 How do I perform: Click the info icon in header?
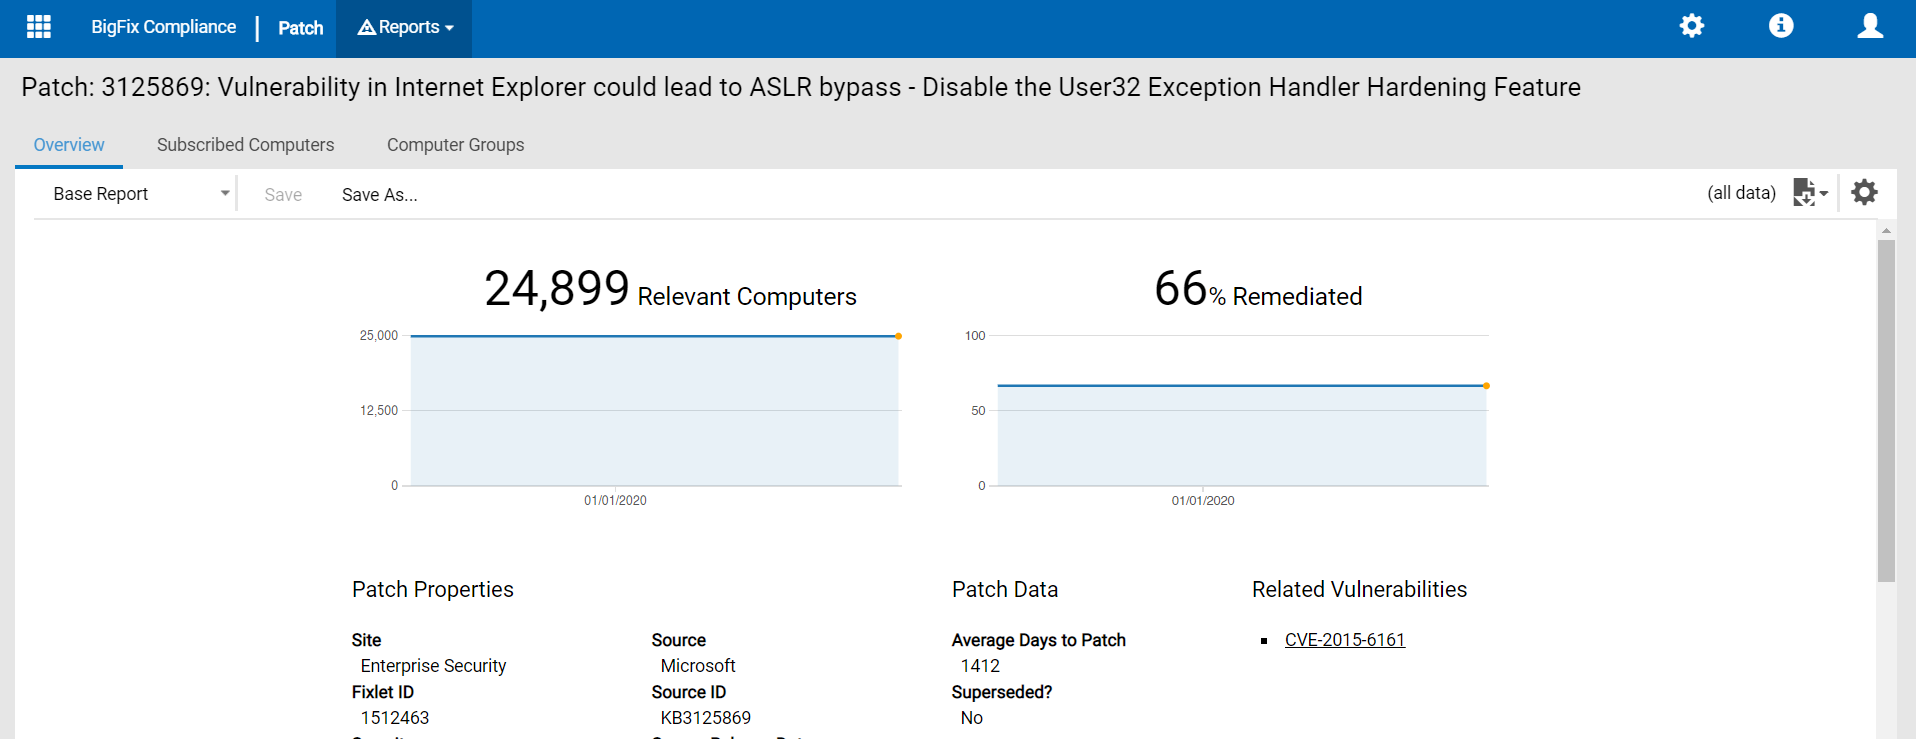1780,26
